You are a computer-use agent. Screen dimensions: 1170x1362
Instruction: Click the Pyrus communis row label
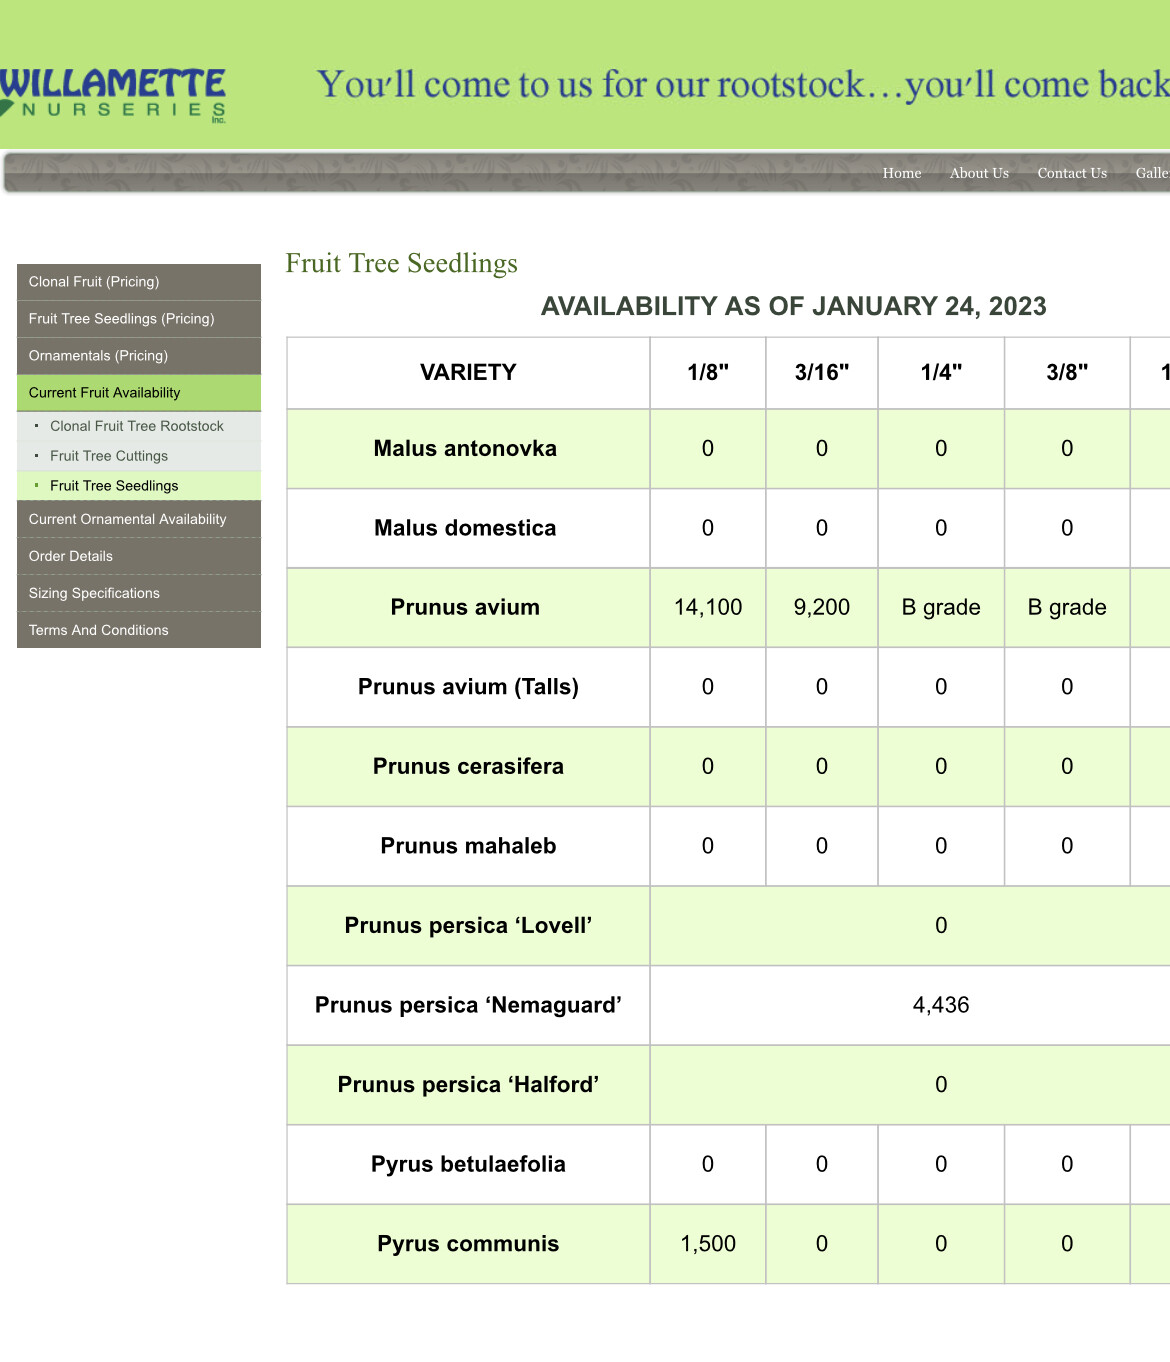[x=468, y=1244]
